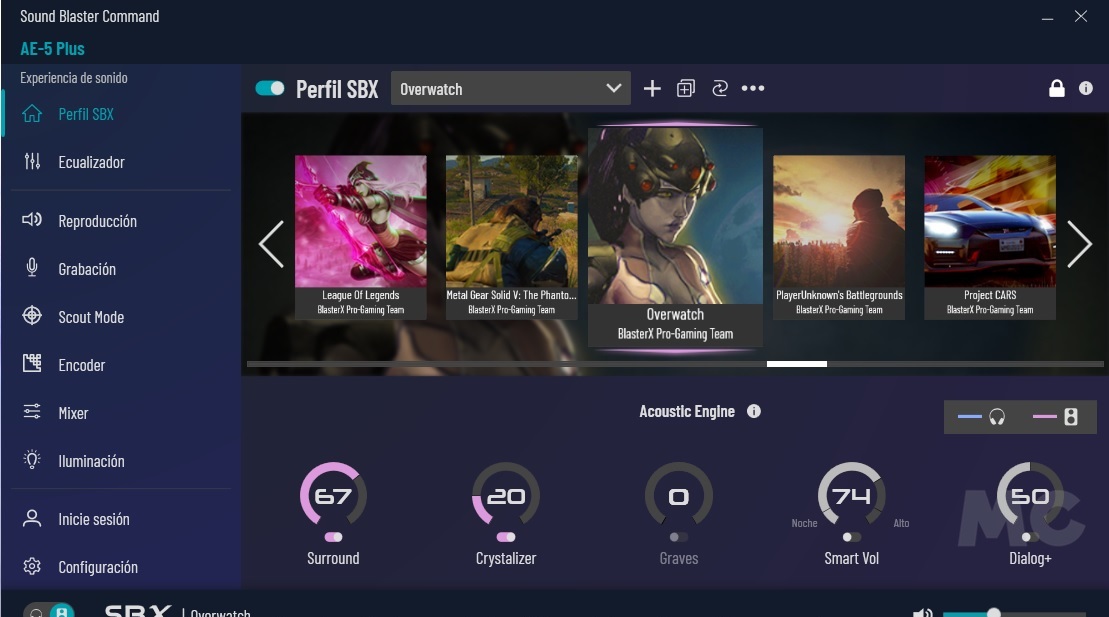Show previous profiles with left arrow

(x=271, y=244)
